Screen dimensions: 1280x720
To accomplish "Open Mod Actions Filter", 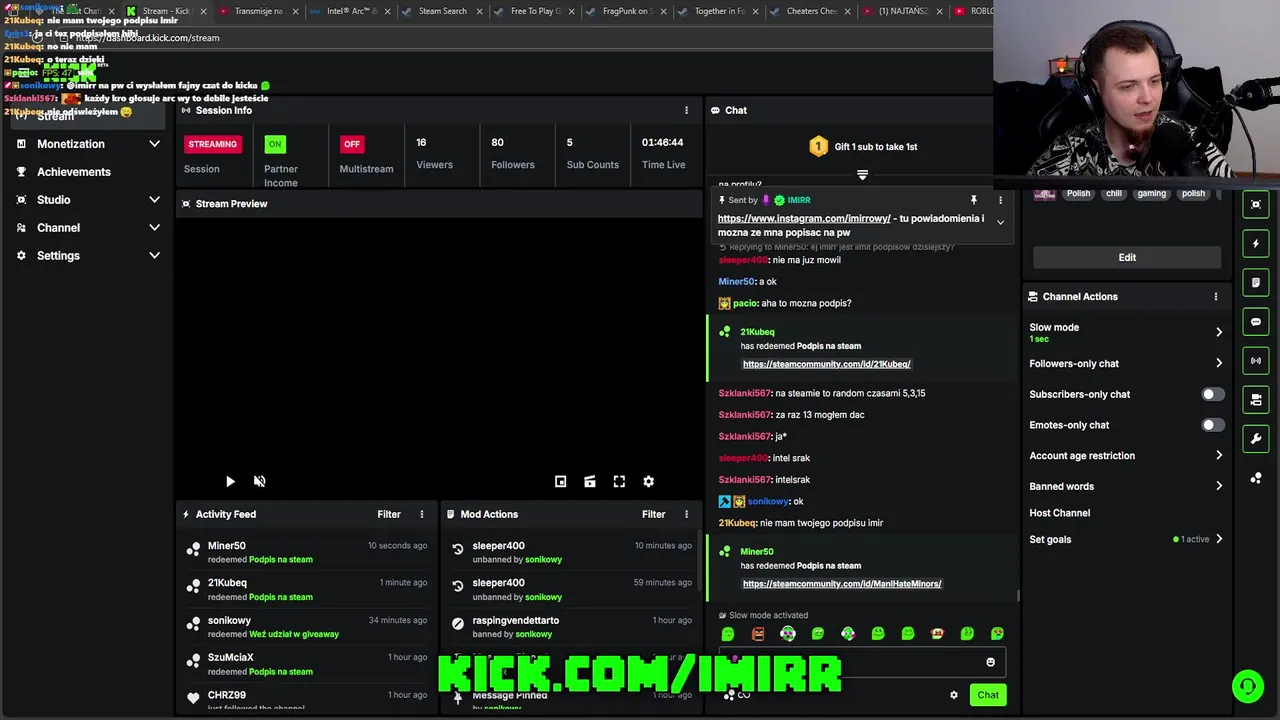I will pyautogui.click(x=653, y=514).
